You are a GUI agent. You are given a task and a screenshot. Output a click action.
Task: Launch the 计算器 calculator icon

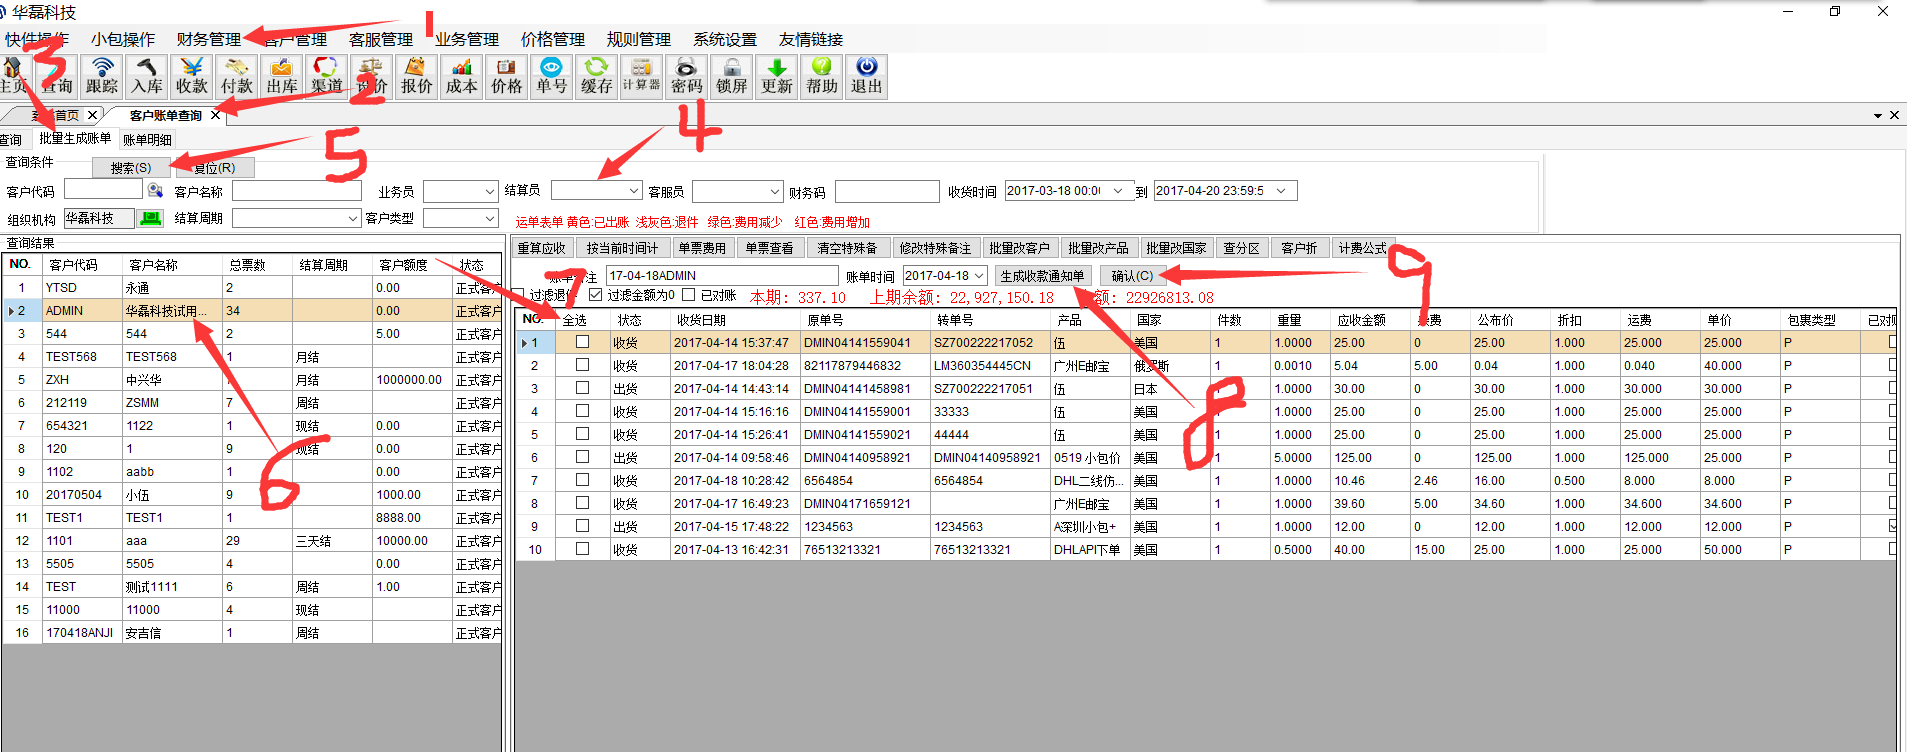point(641,76)
